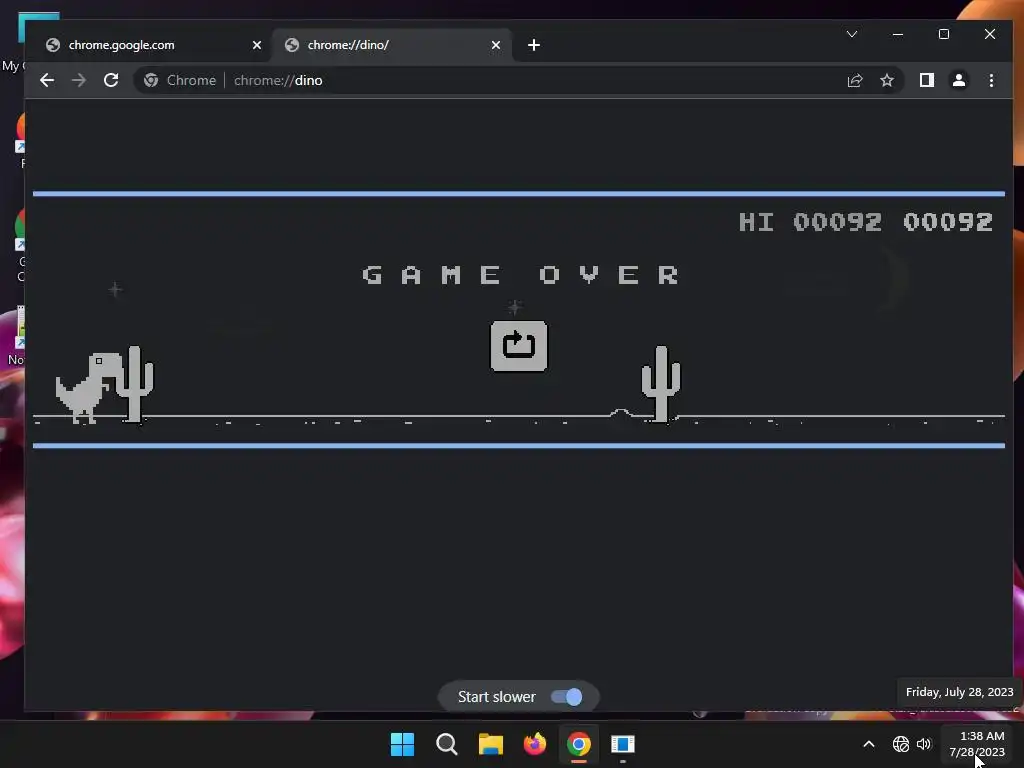Screen dimensions: 1024x768
Task: Go back to the previous page
Action: coord(47,80)
